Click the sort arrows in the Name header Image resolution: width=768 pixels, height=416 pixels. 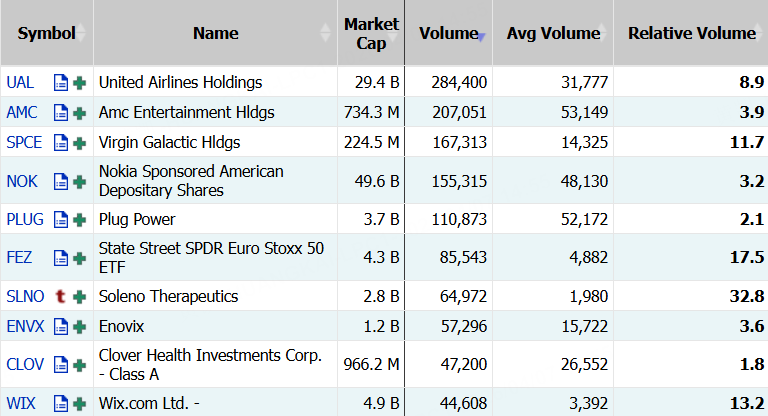click(325, 33)
